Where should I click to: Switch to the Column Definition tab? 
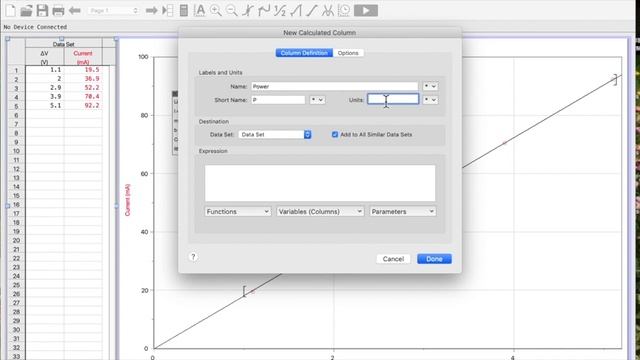304,53
